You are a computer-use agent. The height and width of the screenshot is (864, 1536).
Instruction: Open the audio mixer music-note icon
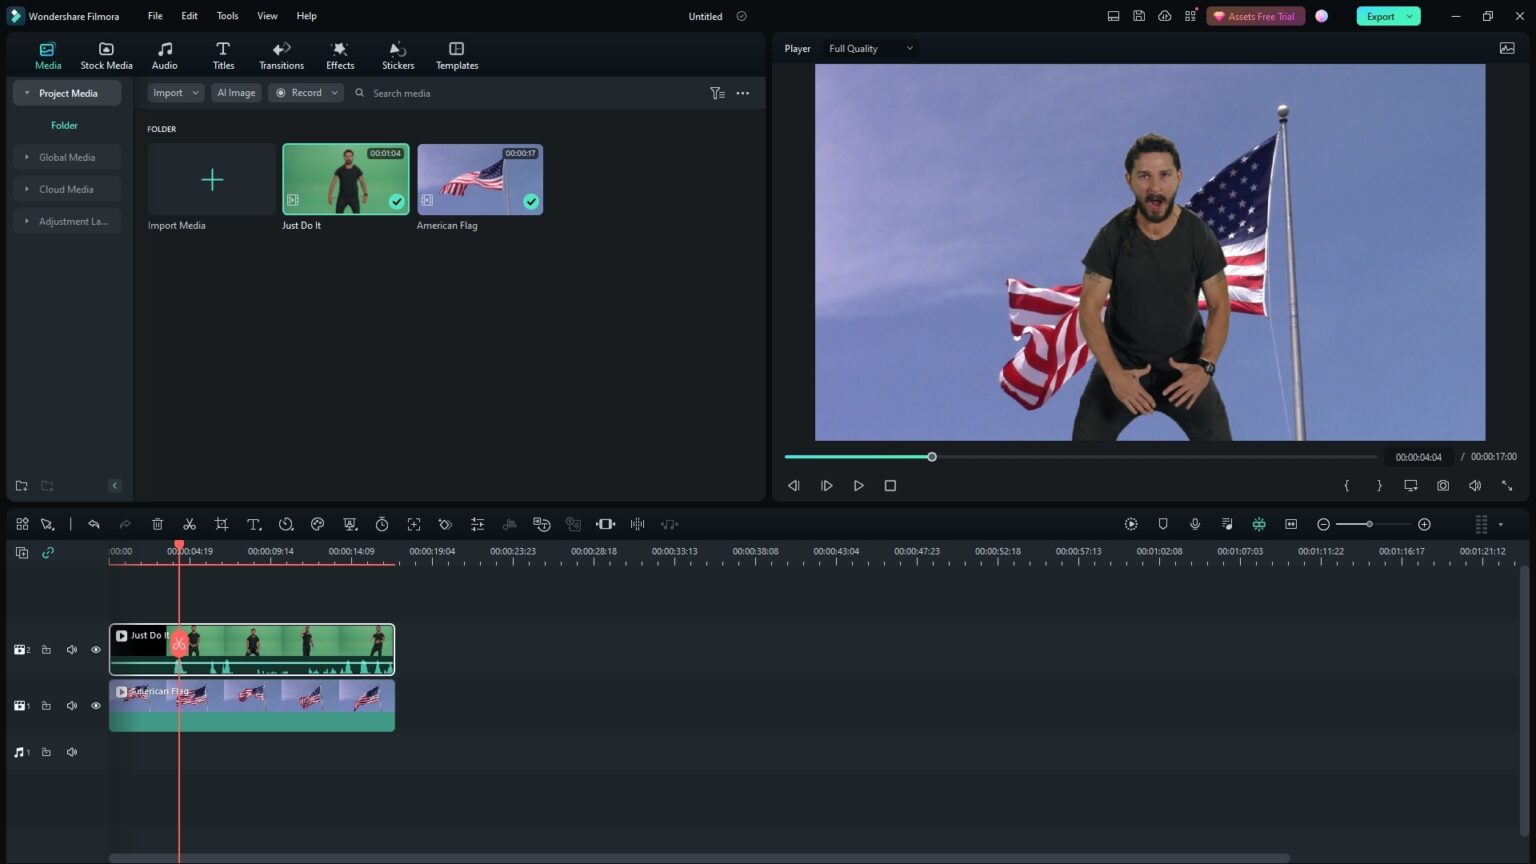click(1227, 524)
